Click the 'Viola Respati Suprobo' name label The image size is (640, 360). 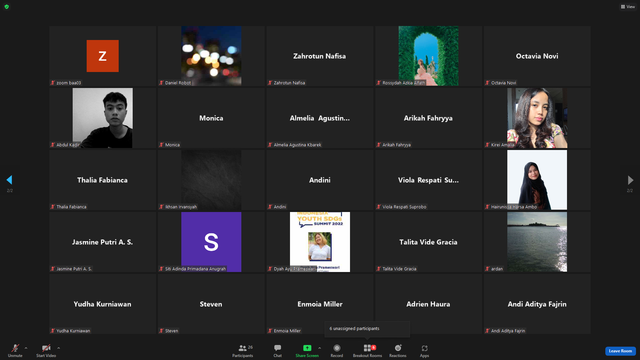point(404,207)
